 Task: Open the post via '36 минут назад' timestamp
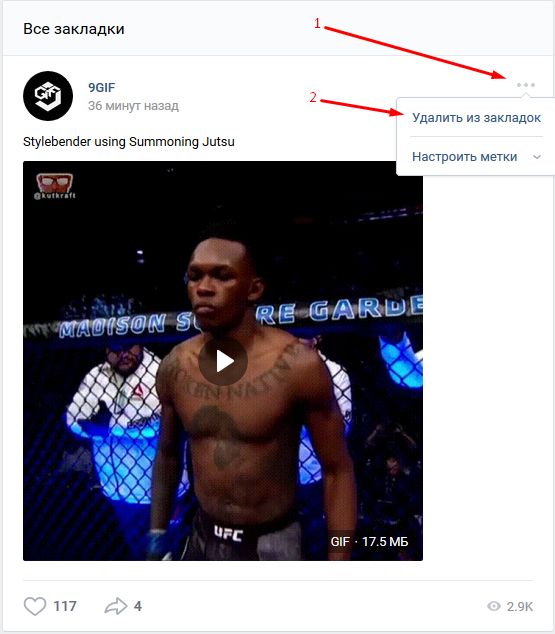click(x=133, y=106)
